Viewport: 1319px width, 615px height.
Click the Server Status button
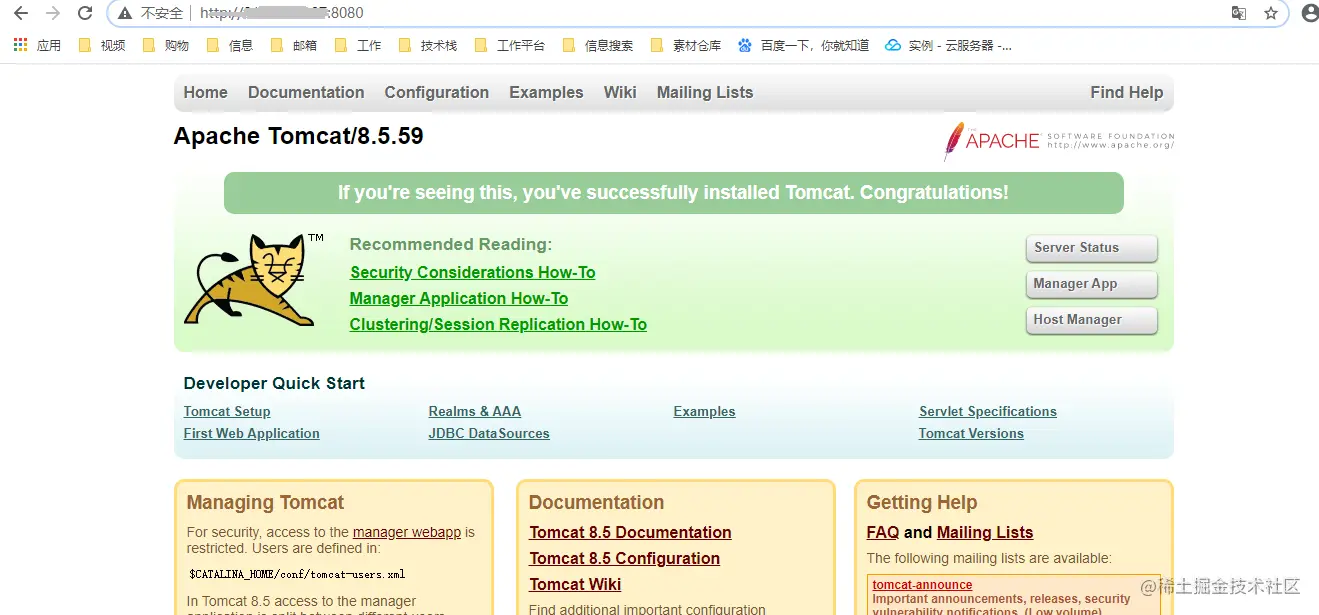point(1091,248)
